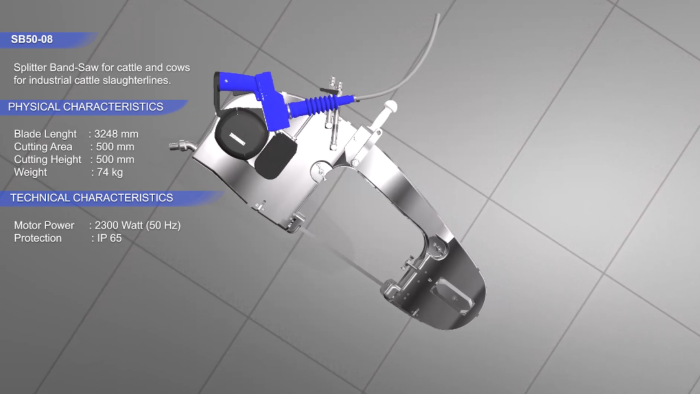Click the Weight label
700x394 pixels.
pyautogui.click(x=30, y=172)
